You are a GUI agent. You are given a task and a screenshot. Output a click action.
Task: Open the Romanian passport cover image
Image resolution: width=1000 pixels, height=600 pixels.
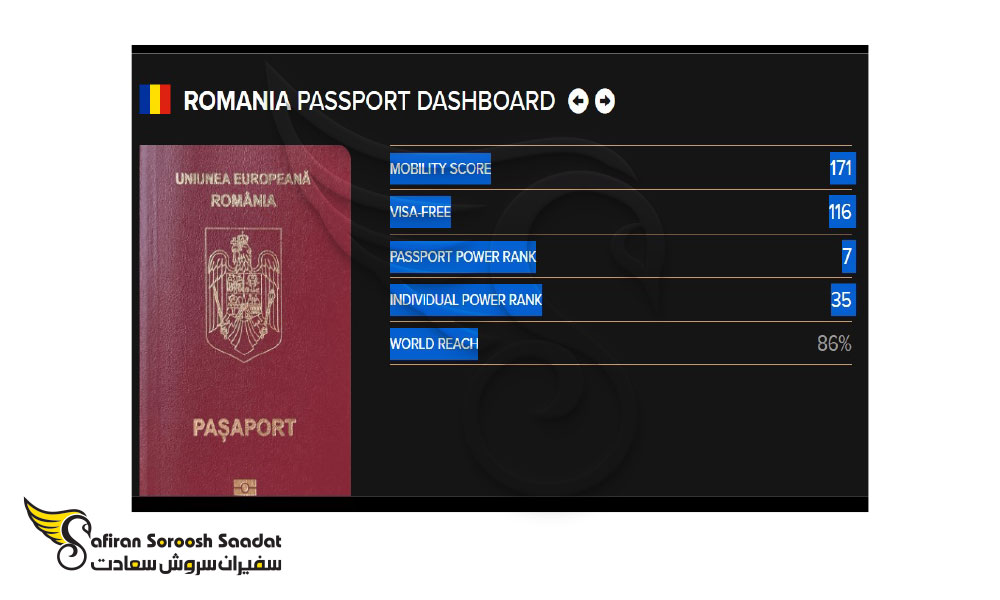(x=245, y=321)
